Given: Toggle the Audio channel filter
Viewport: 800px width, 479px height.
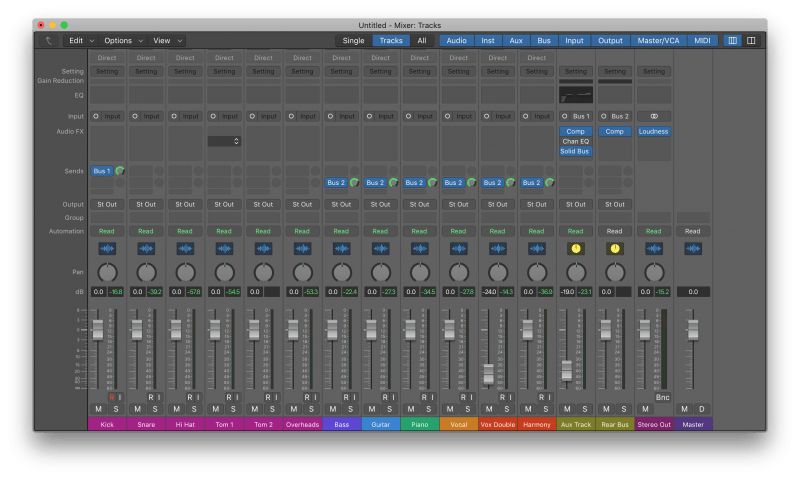Looking at the screenshot, I should (x=456, y=41).
